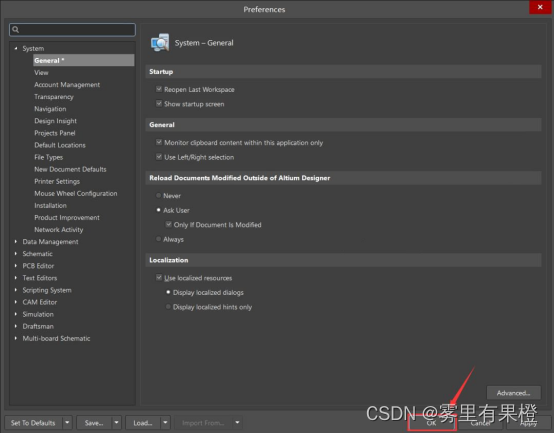The height and width of the screenshot is (433, 554).
Task: Select the Never reload option
Action: tap(158, 195)
